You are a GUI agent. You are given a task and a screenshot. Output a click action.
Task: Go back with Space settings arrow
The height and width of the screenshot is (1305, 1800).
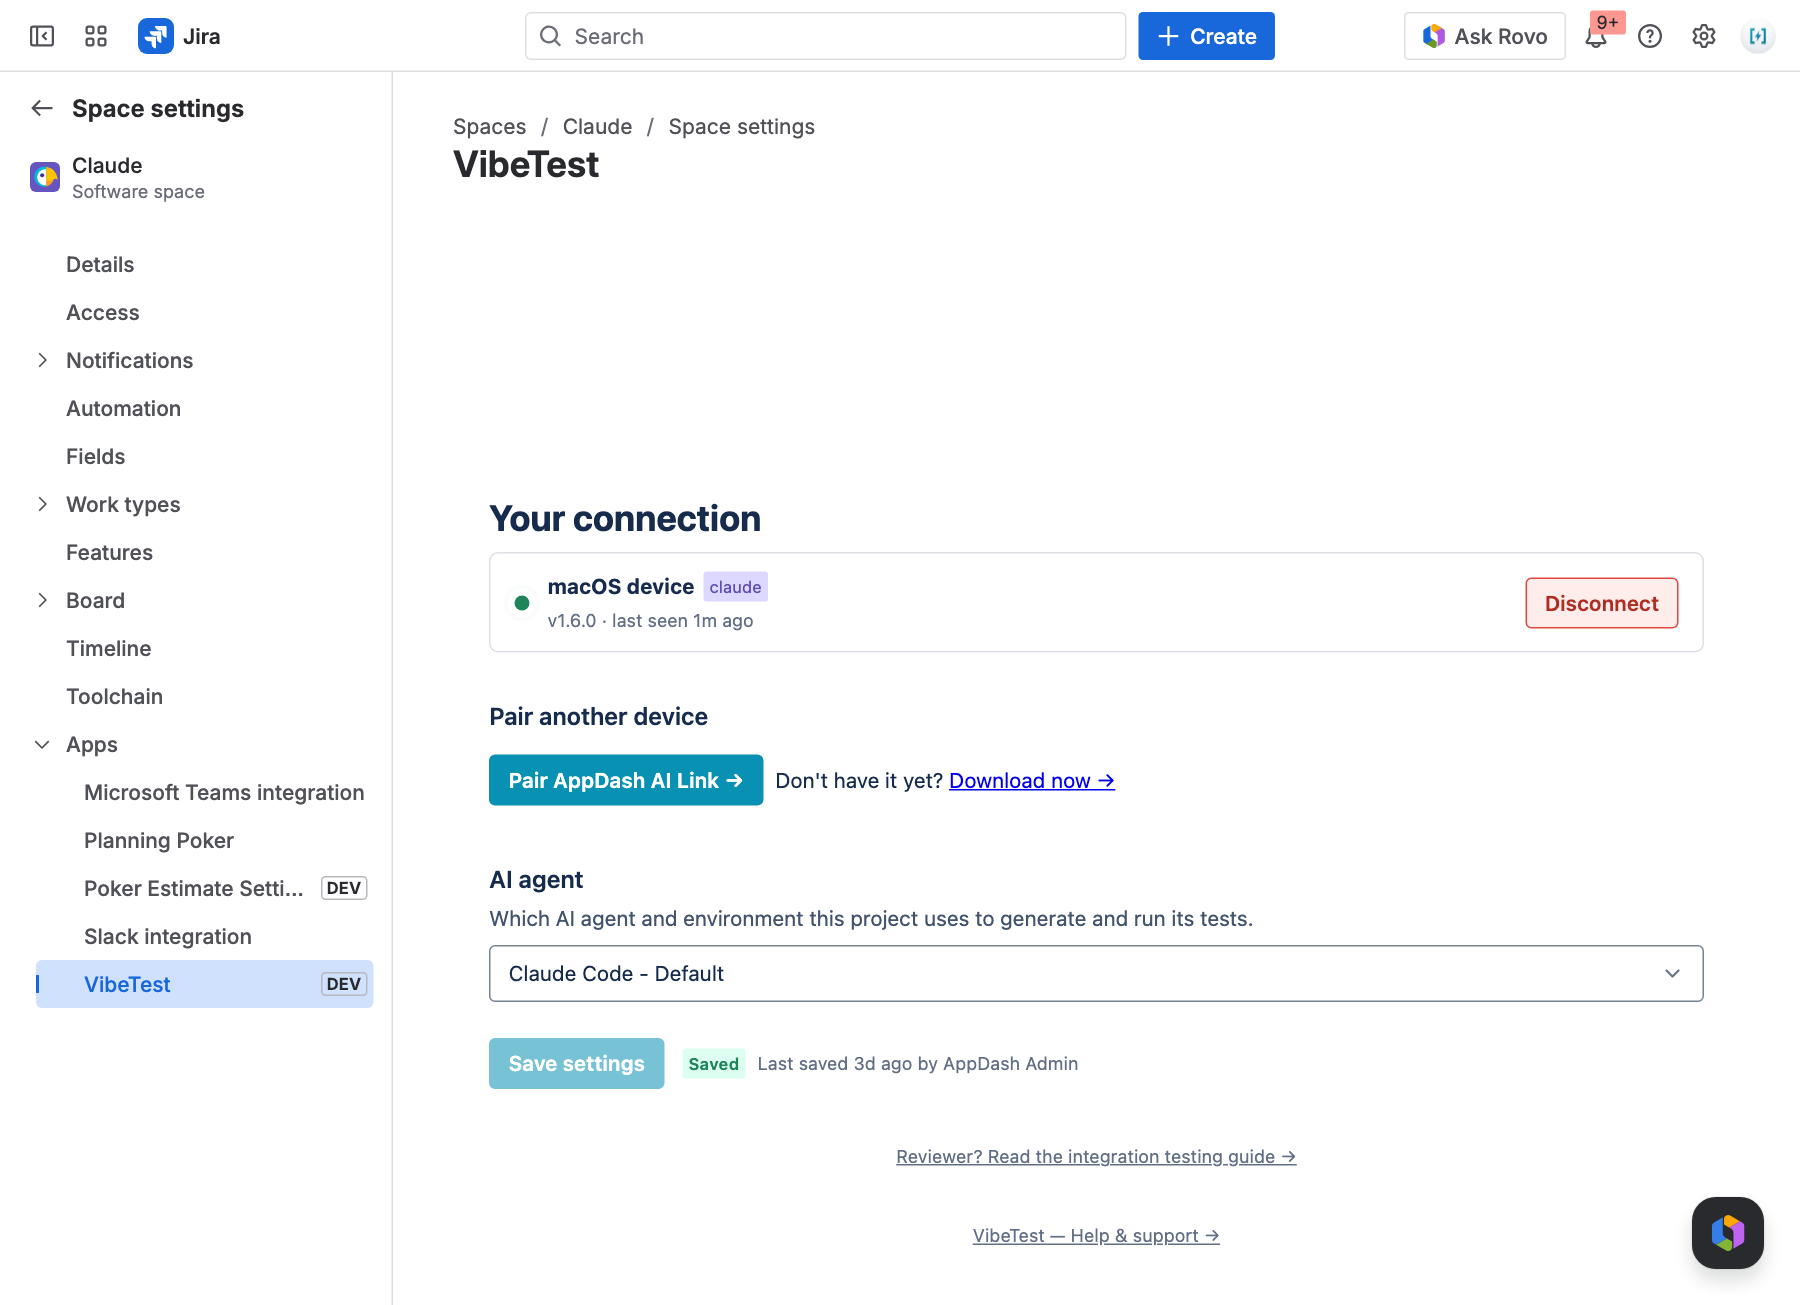[42, 108]
